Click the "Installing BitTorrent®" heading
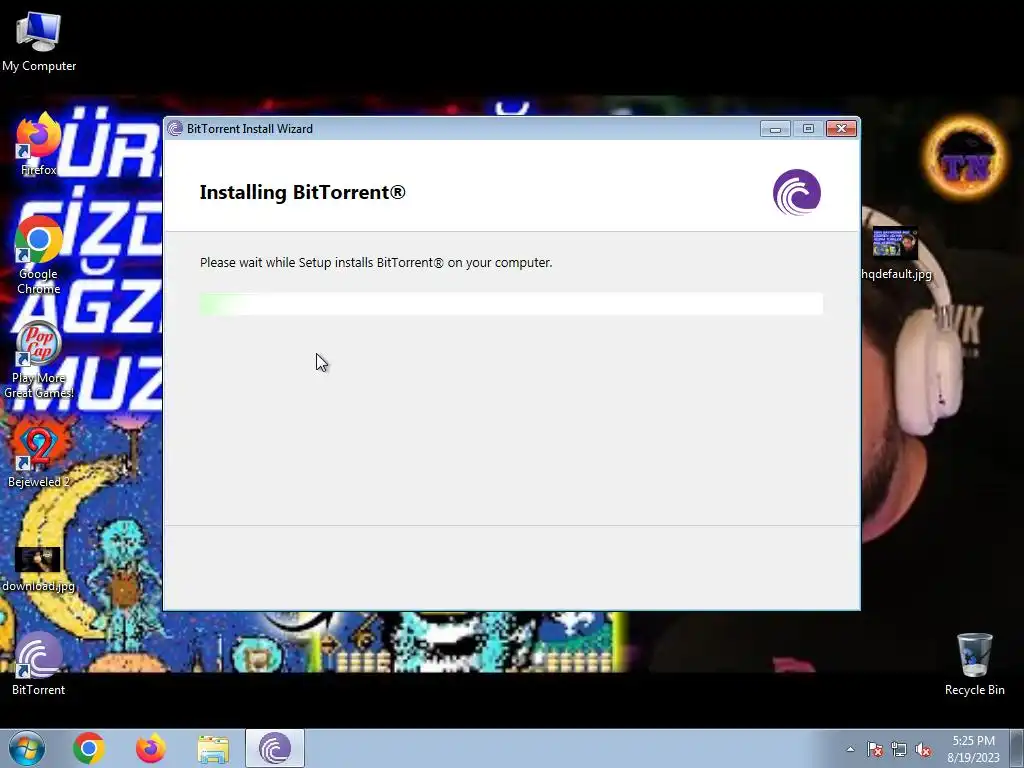 (302, 192)
